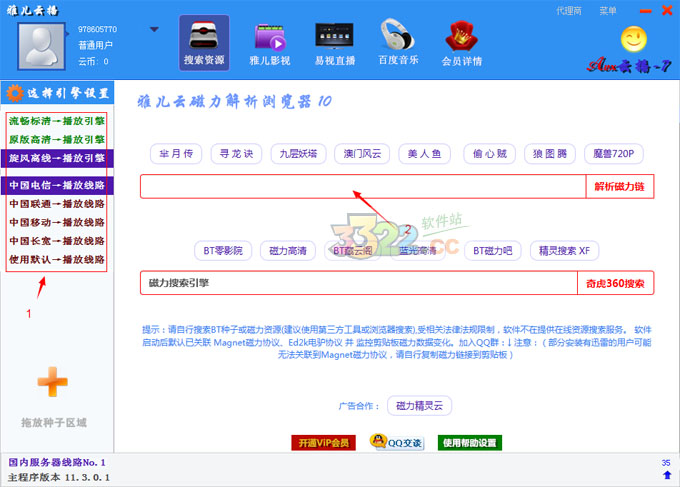The width and height of the screenshot is (680, 487).
Task: Click the green 使用帮助设置 button
Action: pyautogui.click(x=470, y=443)
